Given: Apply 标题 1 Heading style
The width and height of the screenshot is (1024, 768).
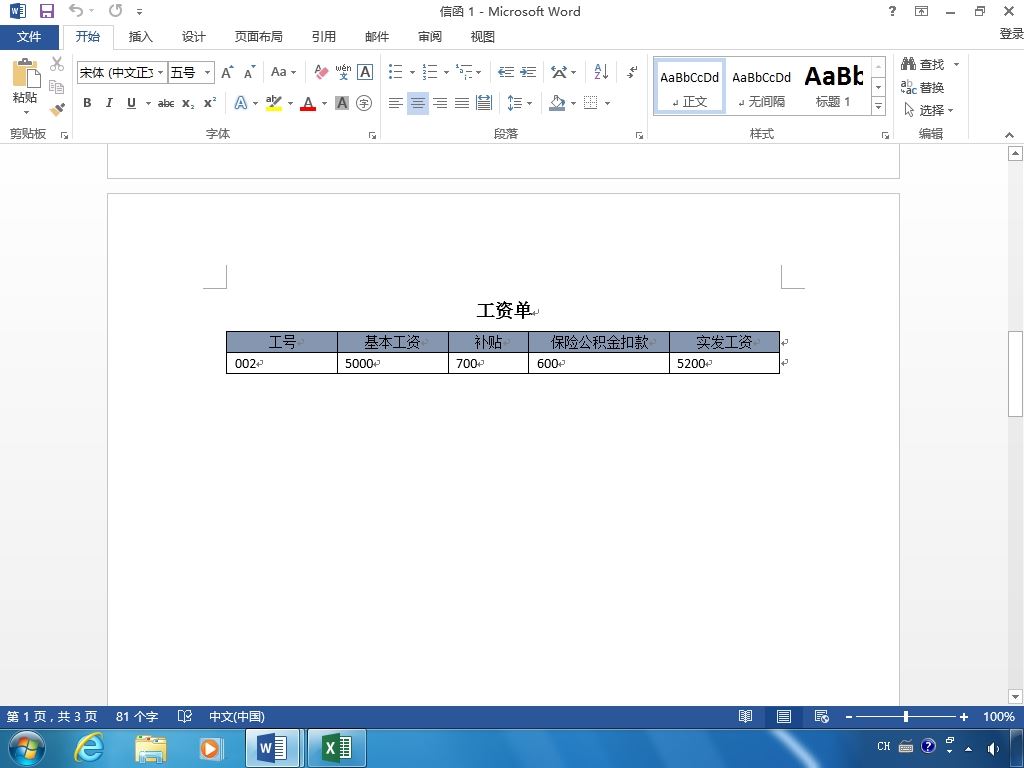Looking at the screenshot, I should click(x=833, y=88).
